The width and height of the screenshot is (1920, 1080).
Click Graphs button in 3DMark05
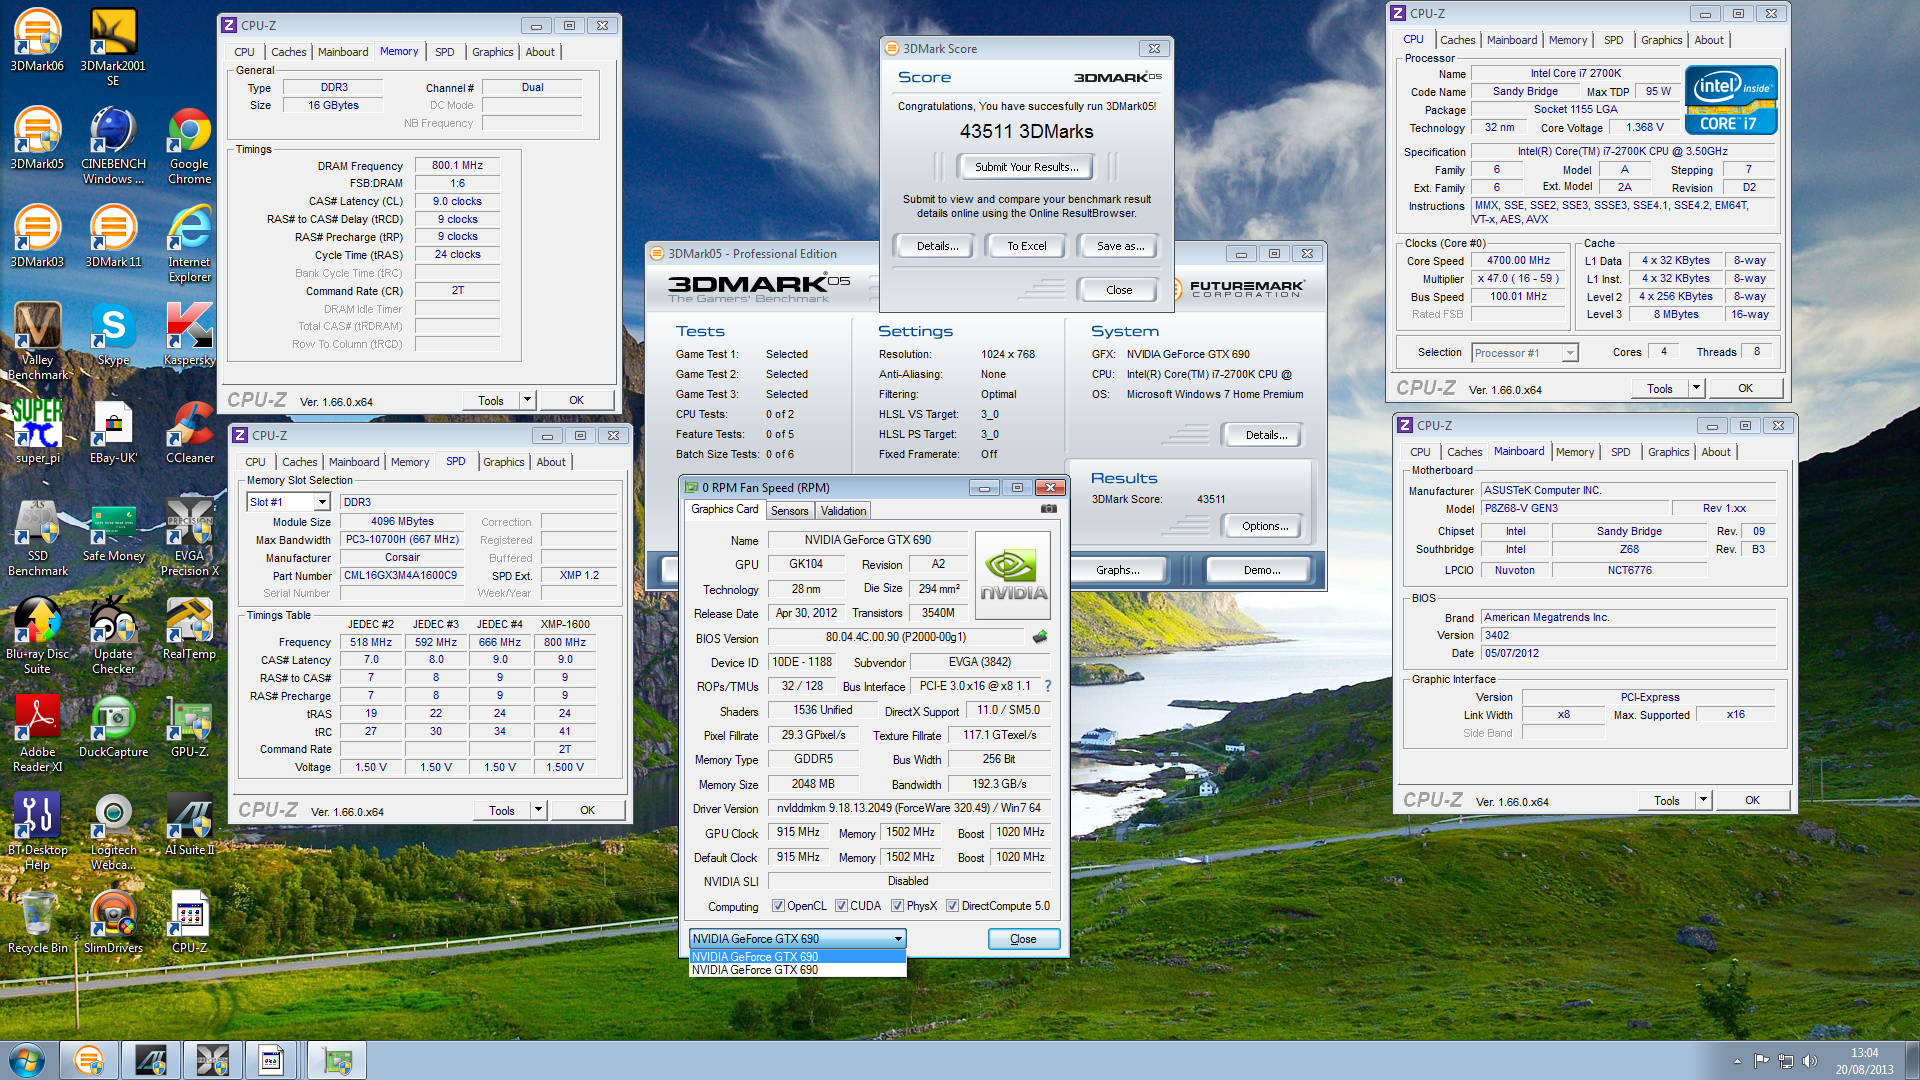click(1117, 570)
